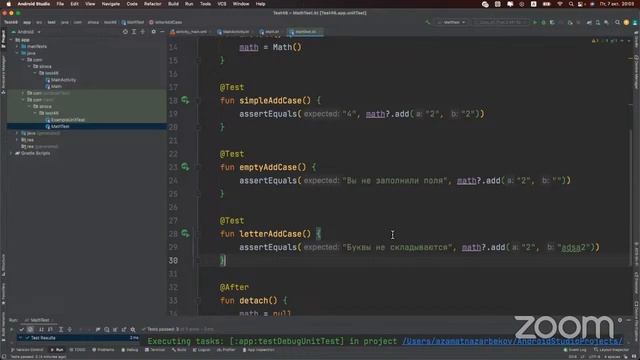Open the project path link in console
The image size is (640, 360).
tap(512, 341)
